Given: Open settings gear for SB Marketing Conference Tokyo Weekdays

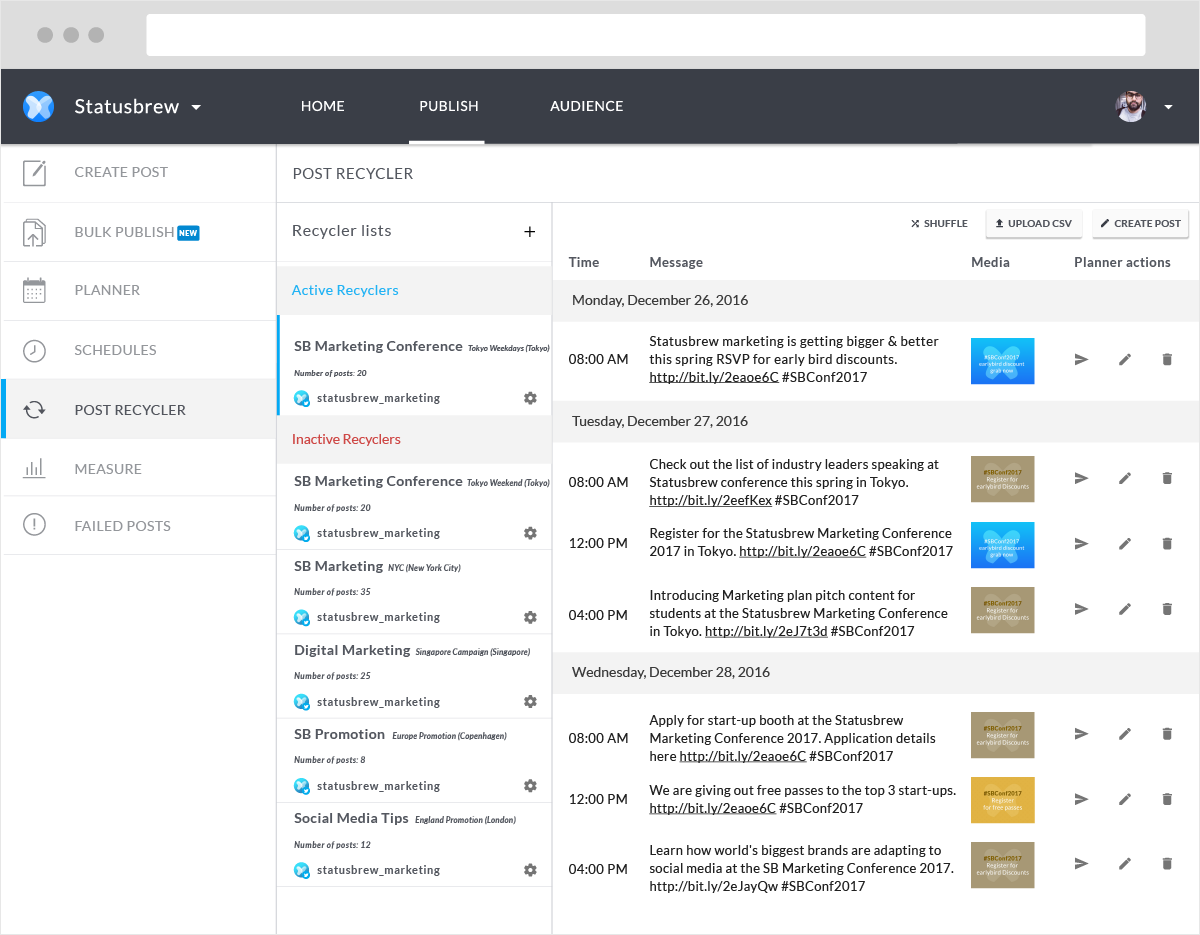Looking at the screenshot, I should click(530, 398).
